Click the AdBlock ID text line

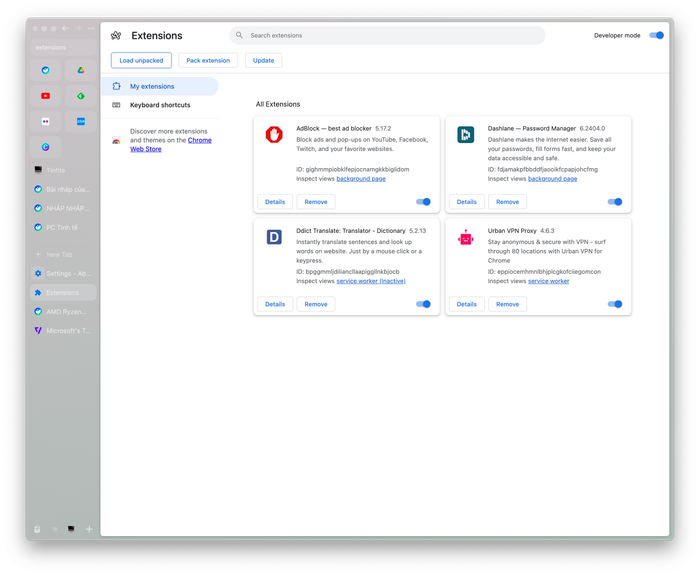tap(353, 169)
